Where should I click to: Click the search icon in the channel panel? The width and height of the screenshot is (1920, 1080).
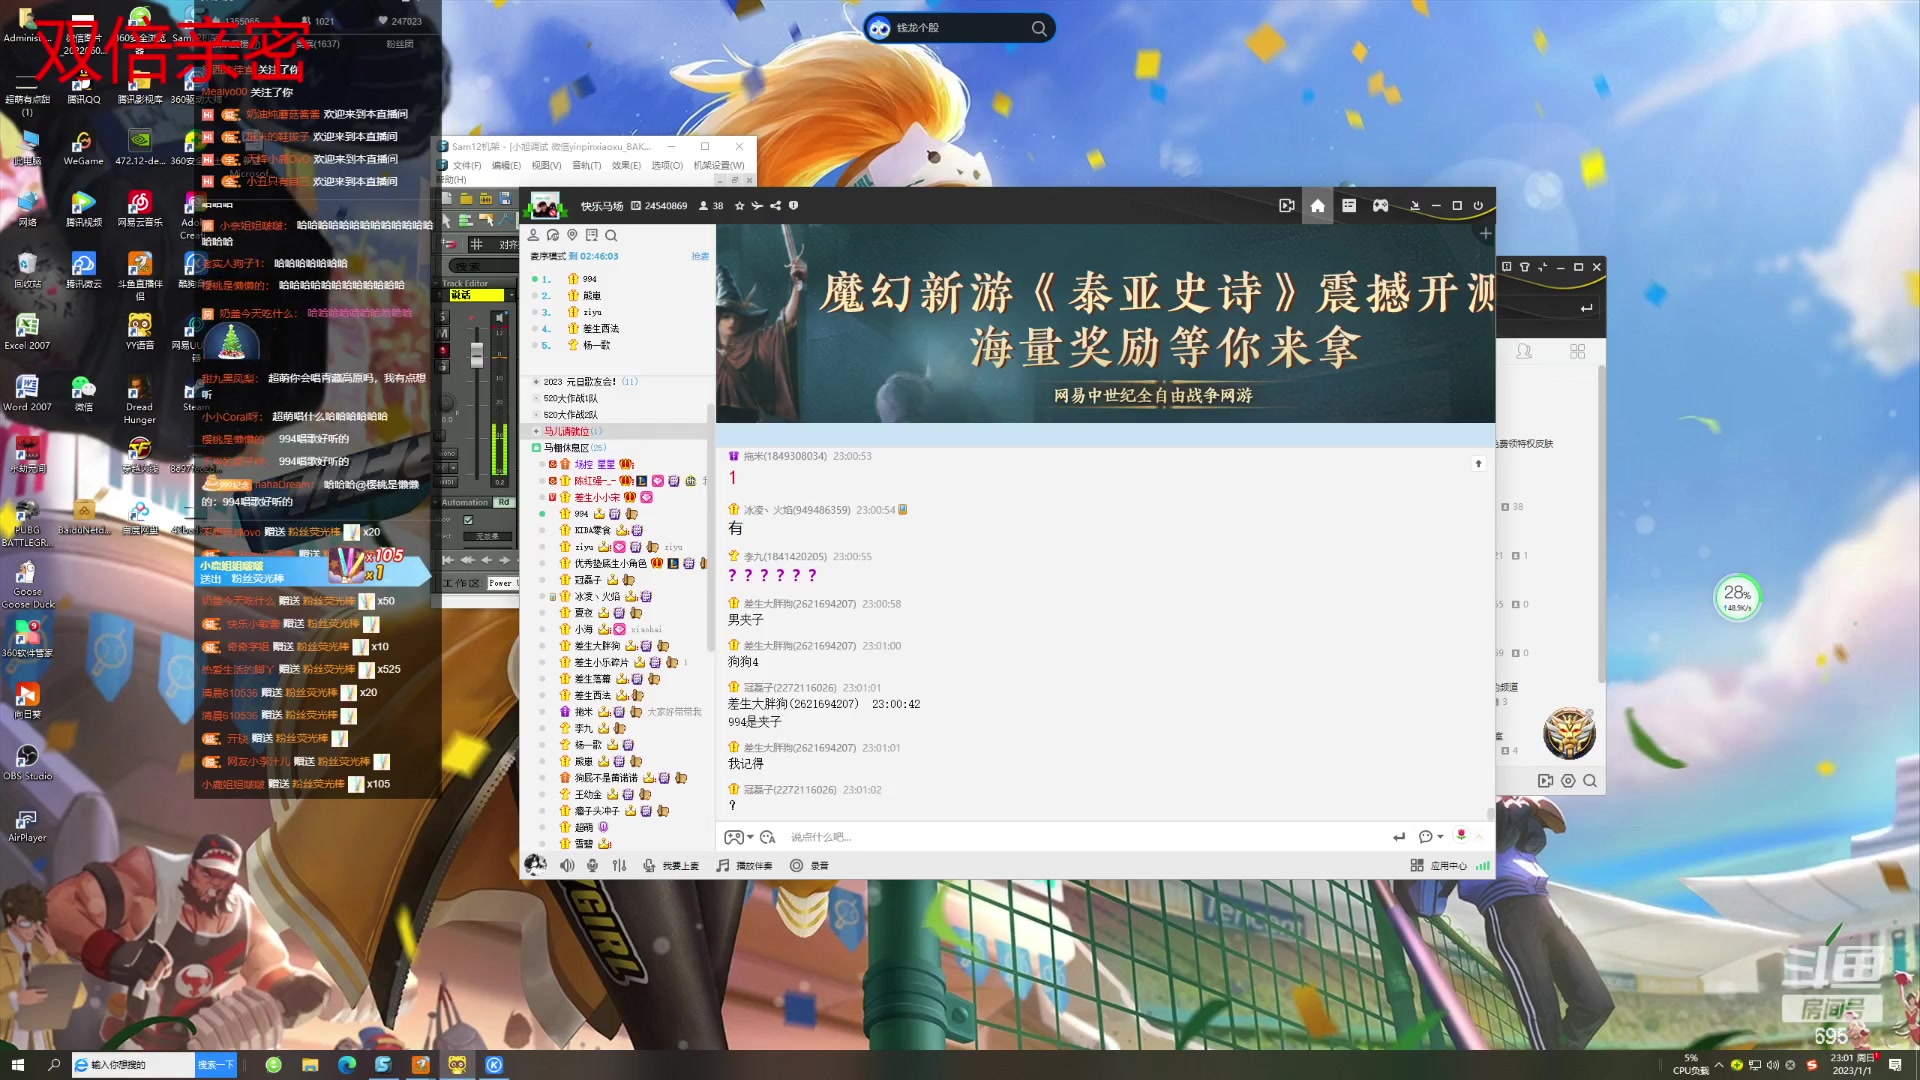(x=611, y=236)
